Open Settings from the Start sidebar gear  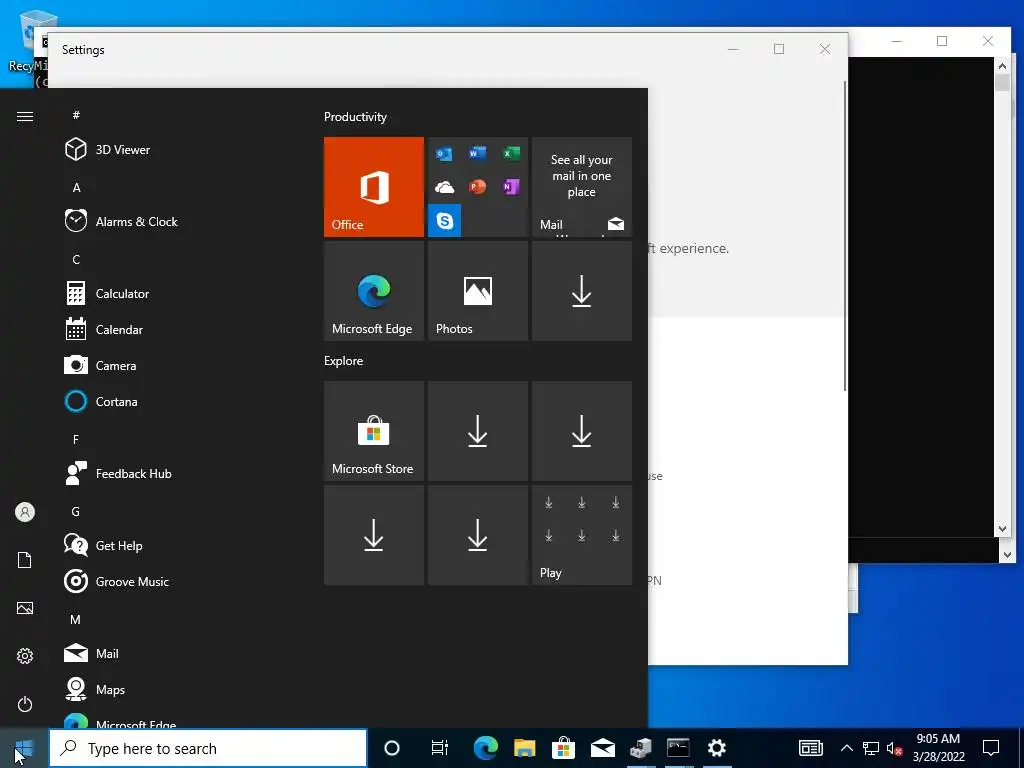pos(25,656)
